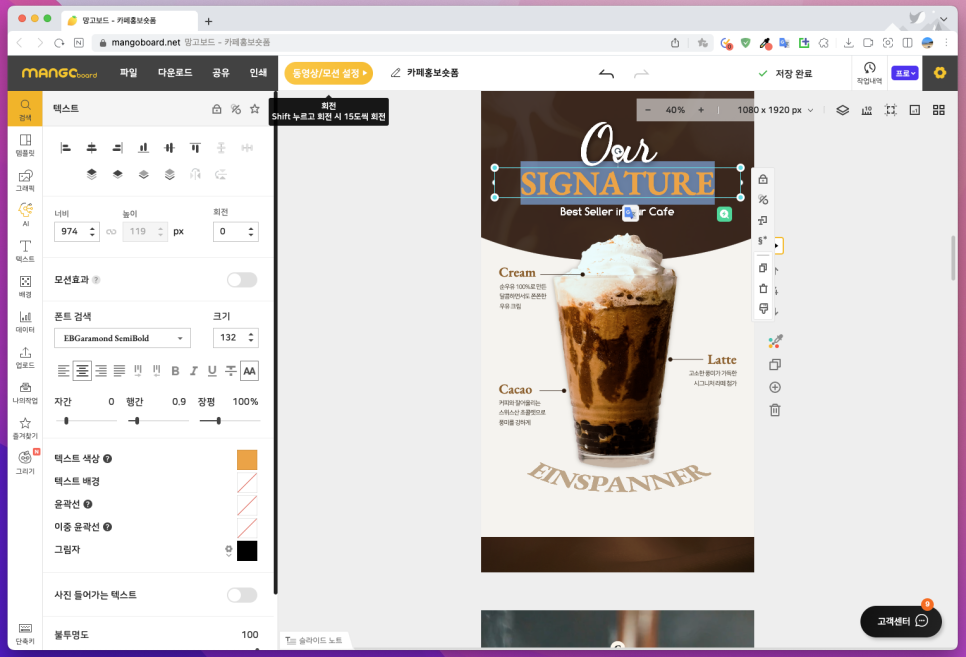The height and width of the screenshot is (657, 966).
Task: Click the undo arrow in top bar
Action: point(606,73)
